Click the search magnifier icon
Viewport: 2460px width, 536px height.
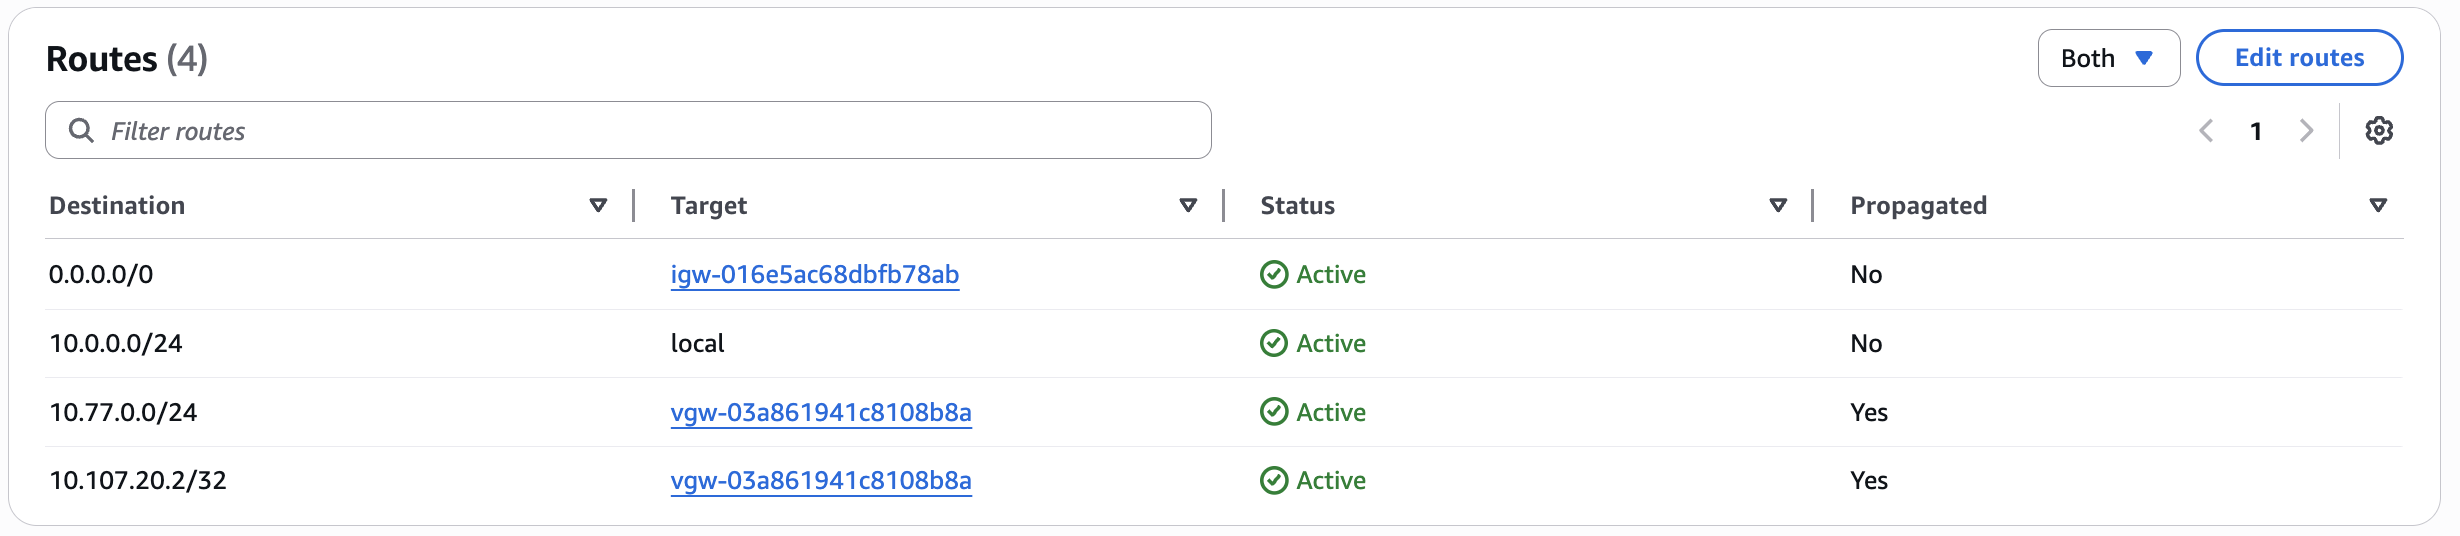(x=81, y=131)
